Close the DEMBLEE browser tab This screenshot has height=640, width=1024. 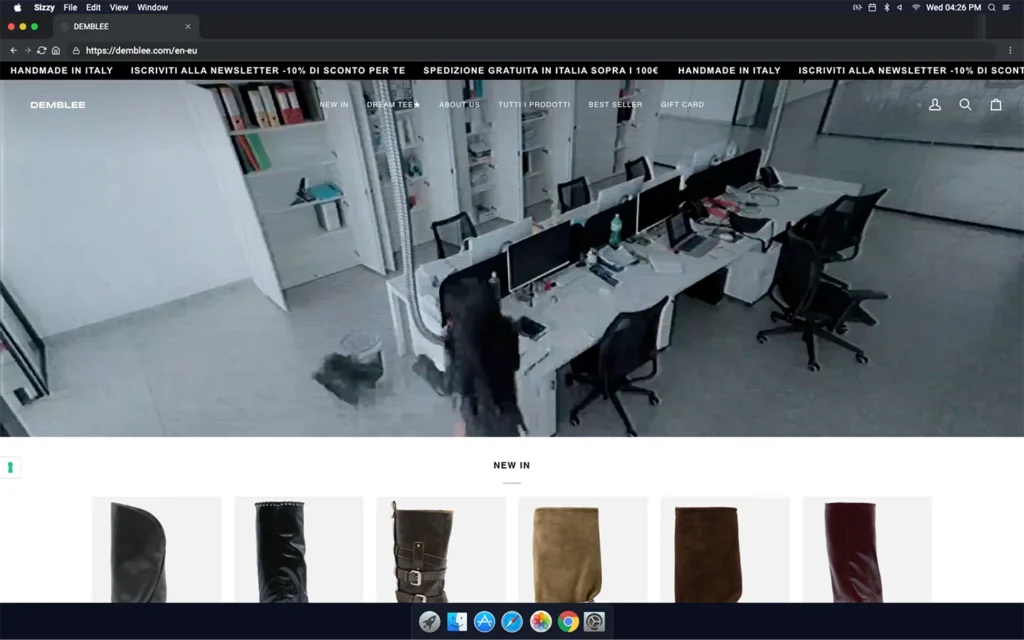(x=188, y=27)
